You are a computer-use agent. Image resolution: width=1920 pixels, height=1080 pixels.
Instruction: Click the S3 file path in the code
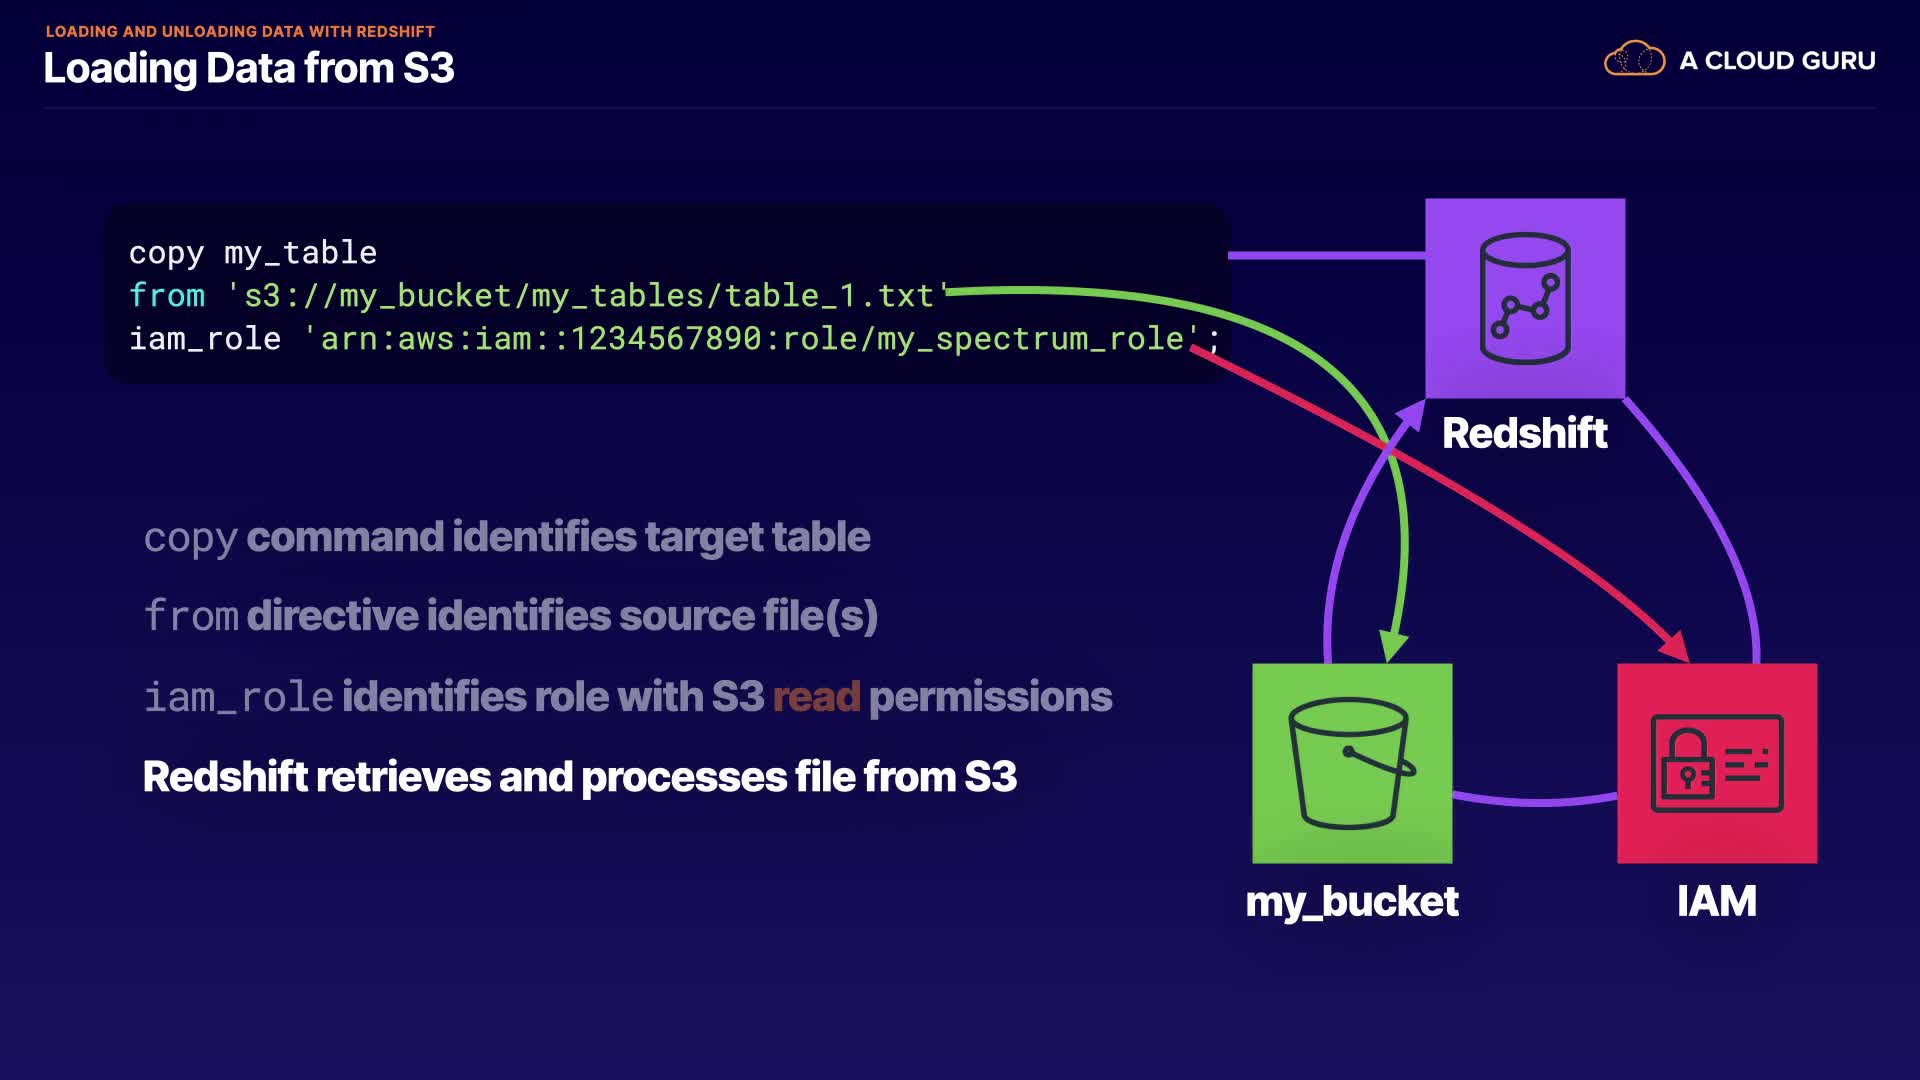tap(588, 295)
